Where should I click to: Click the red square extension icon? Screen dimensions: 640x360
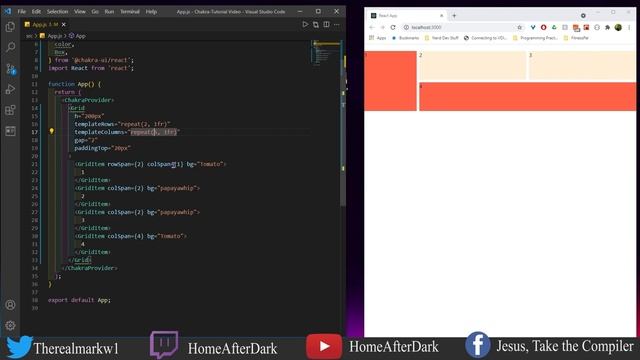(586, 27)
